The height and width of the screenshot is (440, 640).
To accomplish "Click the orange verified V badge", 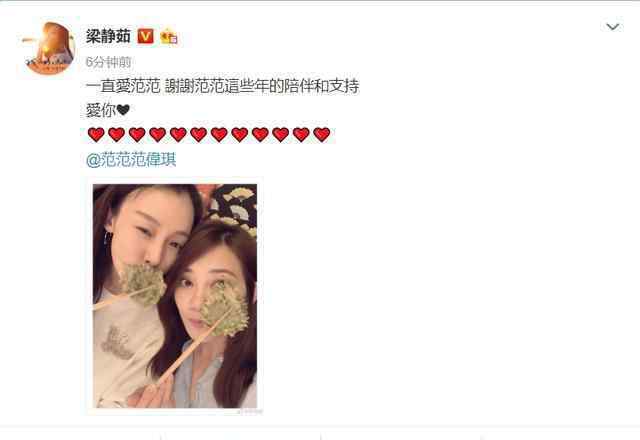I will pyautogui.click(x=145, y=36).
